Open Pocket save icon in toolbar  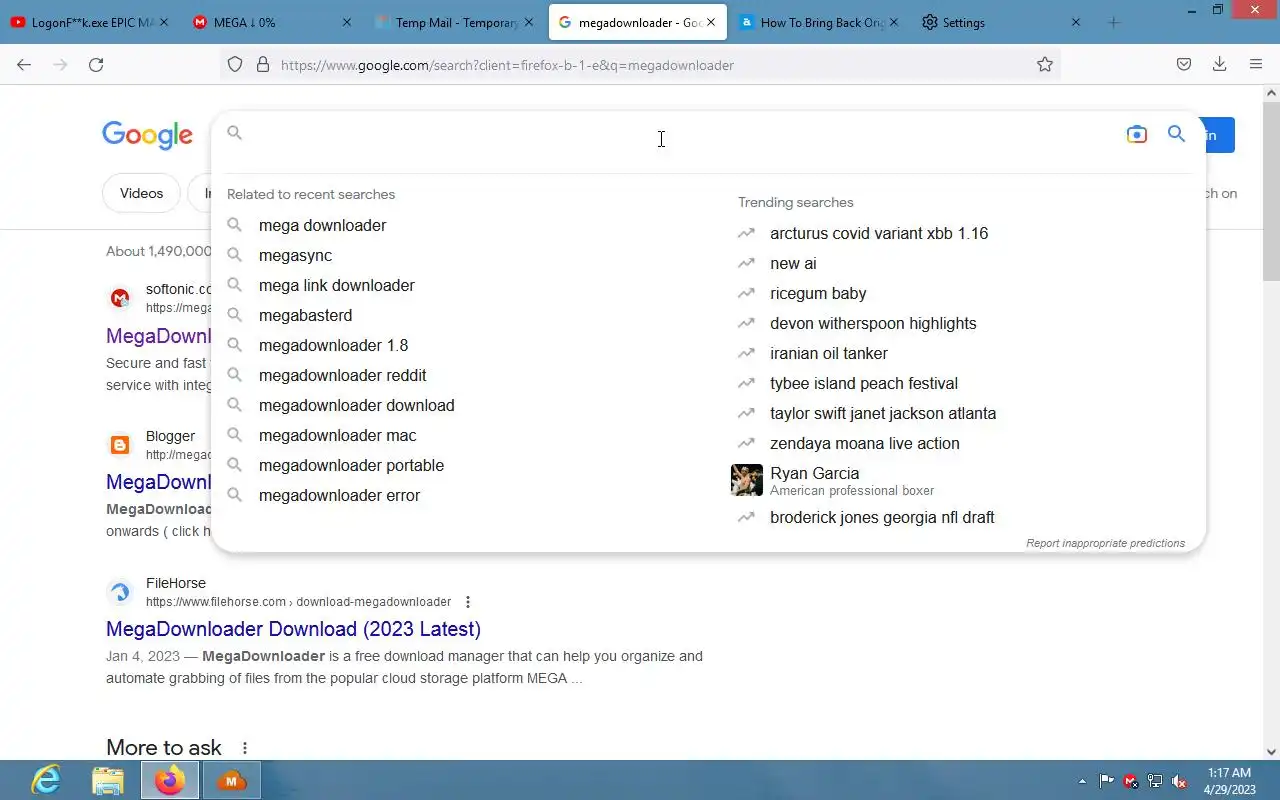coord(1184,65)
